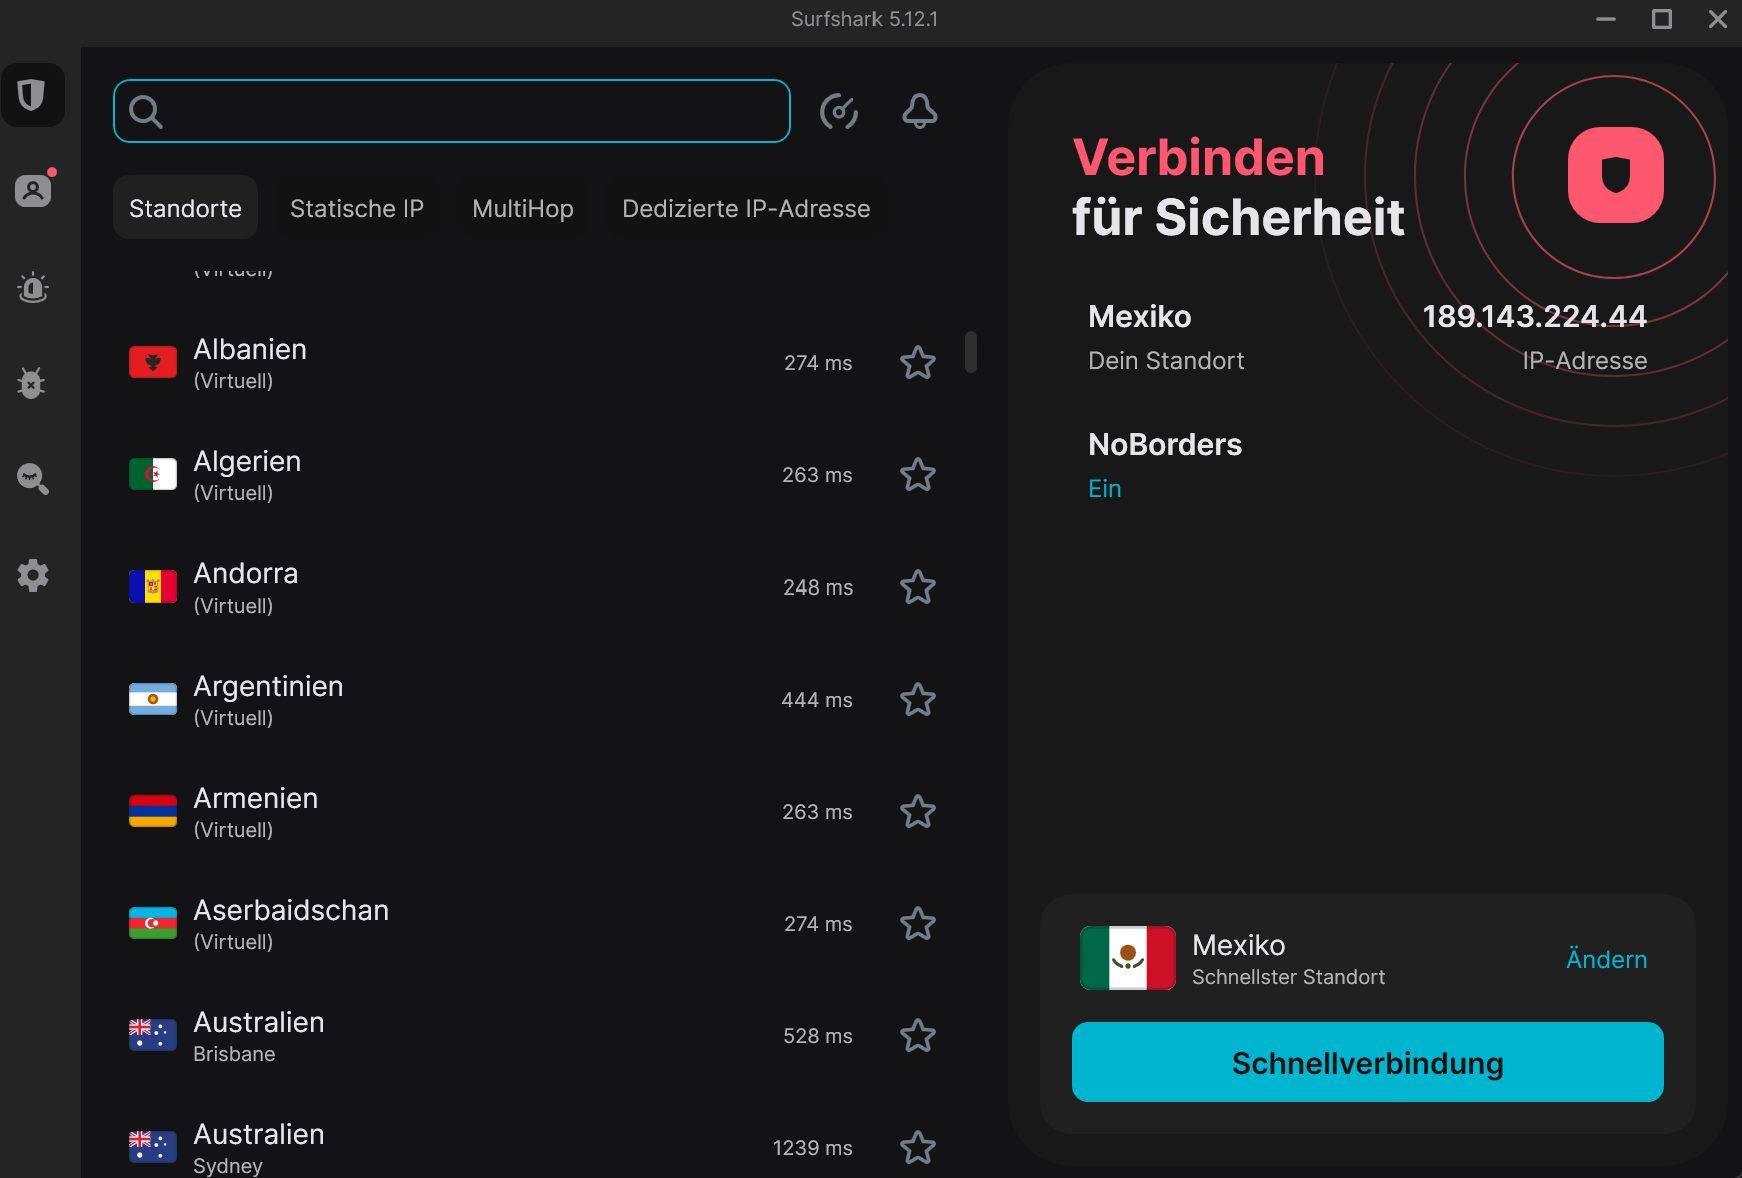Open the VPN shield section in sidebar

[x=33, y=95]
